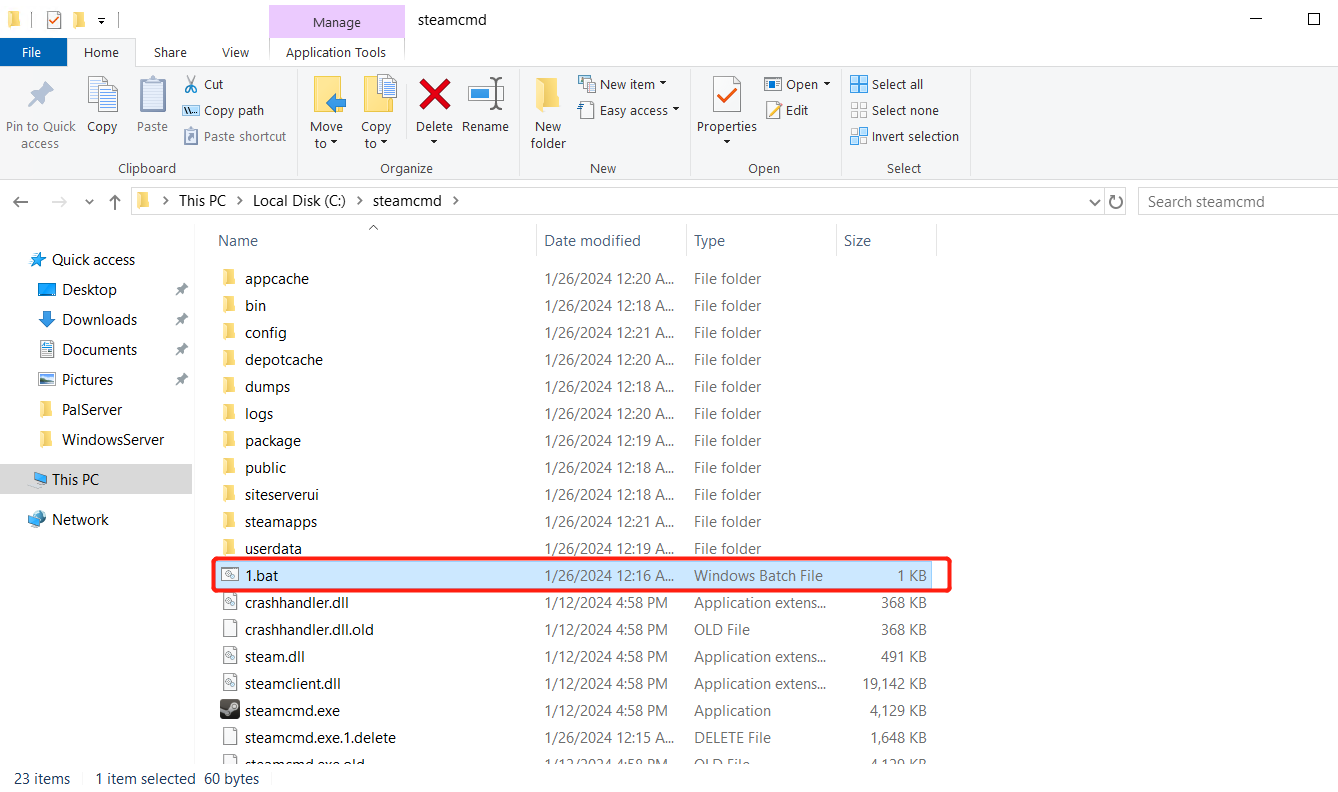Click the Manage contextual tab
The image size is (1338, 792).
337,22
